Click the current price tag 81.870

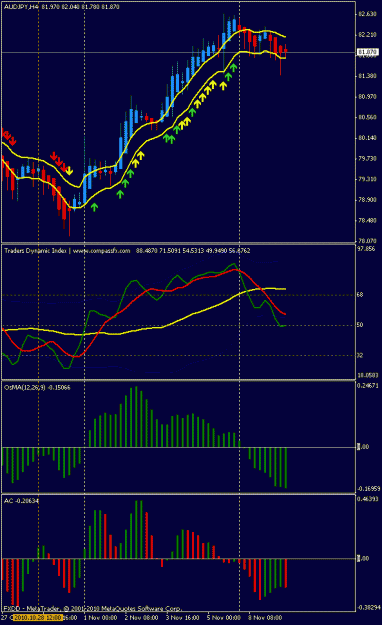(367, 52)
